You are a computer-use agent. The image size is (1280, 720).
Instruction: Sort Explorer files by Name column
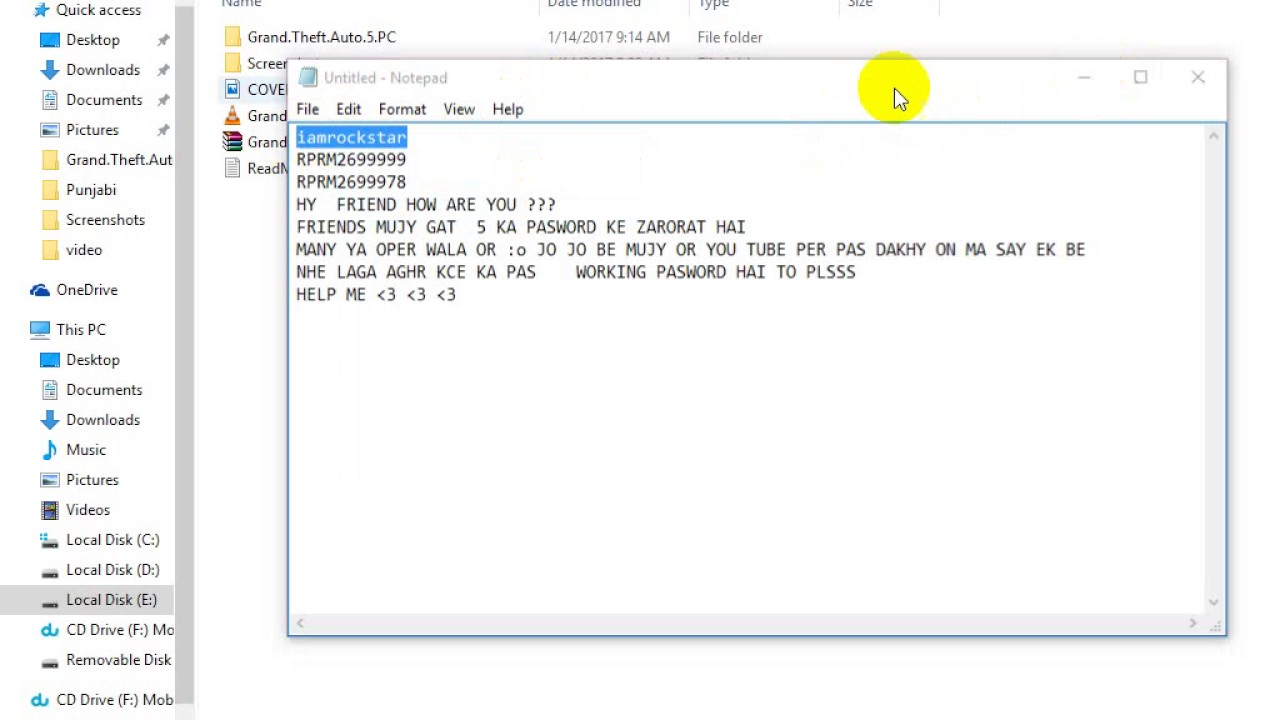[x=241, y=5]
